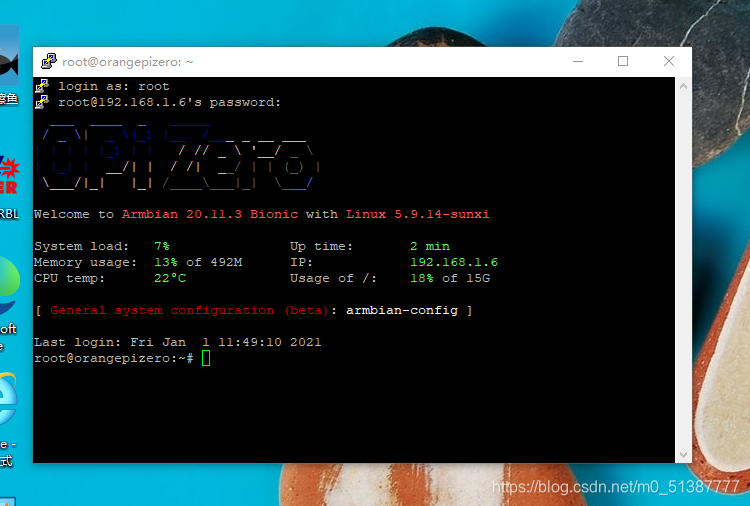The width and height of the screenshot is (750, 506).
Task: Click the "IP:" label
Action: [301, 263]
